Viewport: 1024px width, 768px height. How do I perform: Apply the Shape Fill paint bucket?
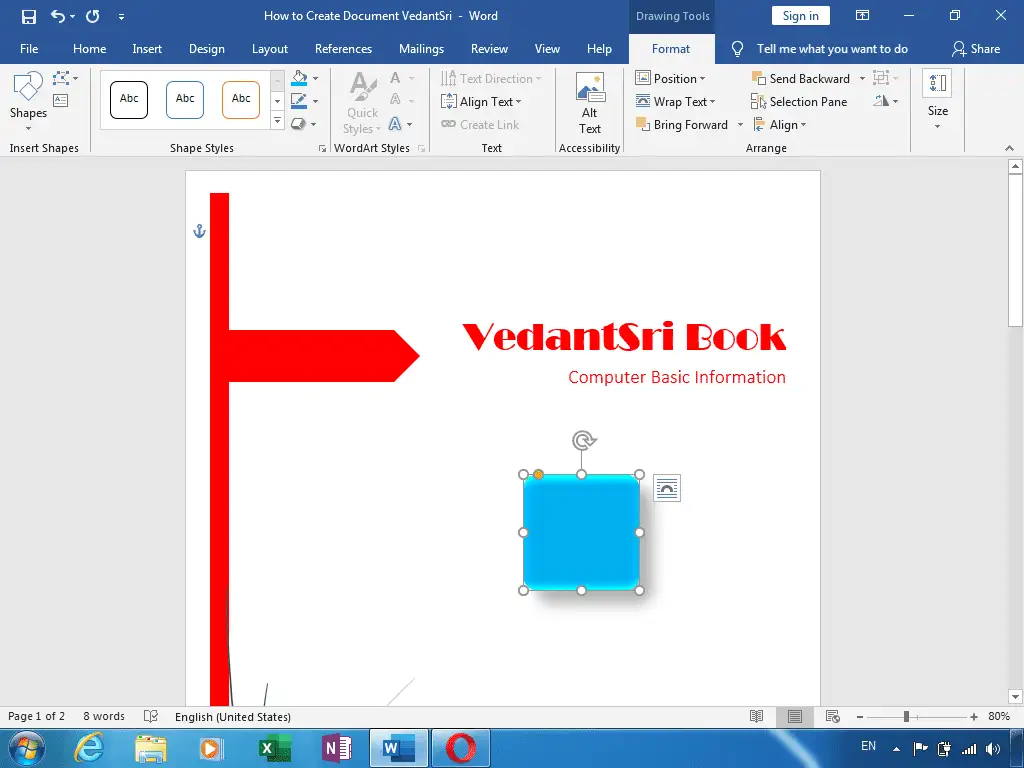point(299,78)
